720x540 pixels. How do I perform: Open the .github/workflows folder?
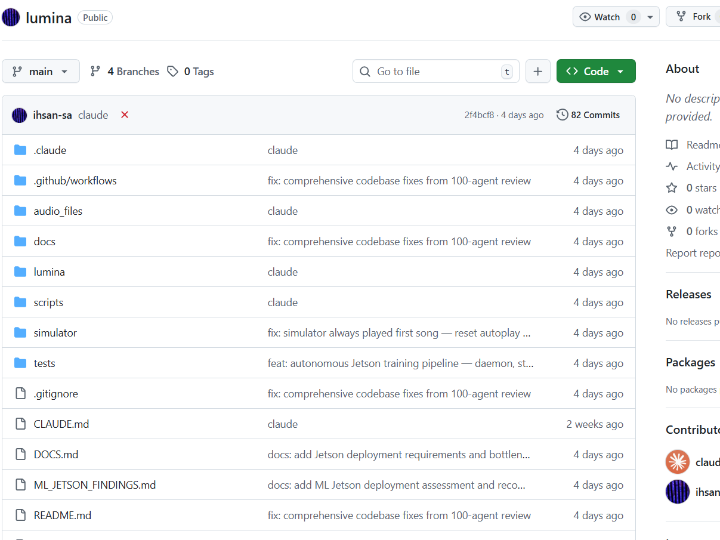click(x=75, y=181)
